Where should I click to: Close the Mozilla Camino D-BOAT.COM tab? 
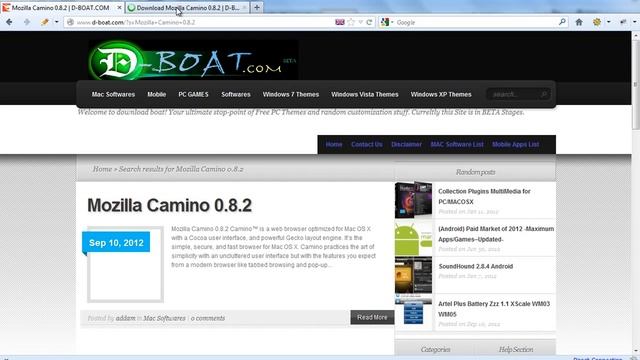(x=119, y=7)
